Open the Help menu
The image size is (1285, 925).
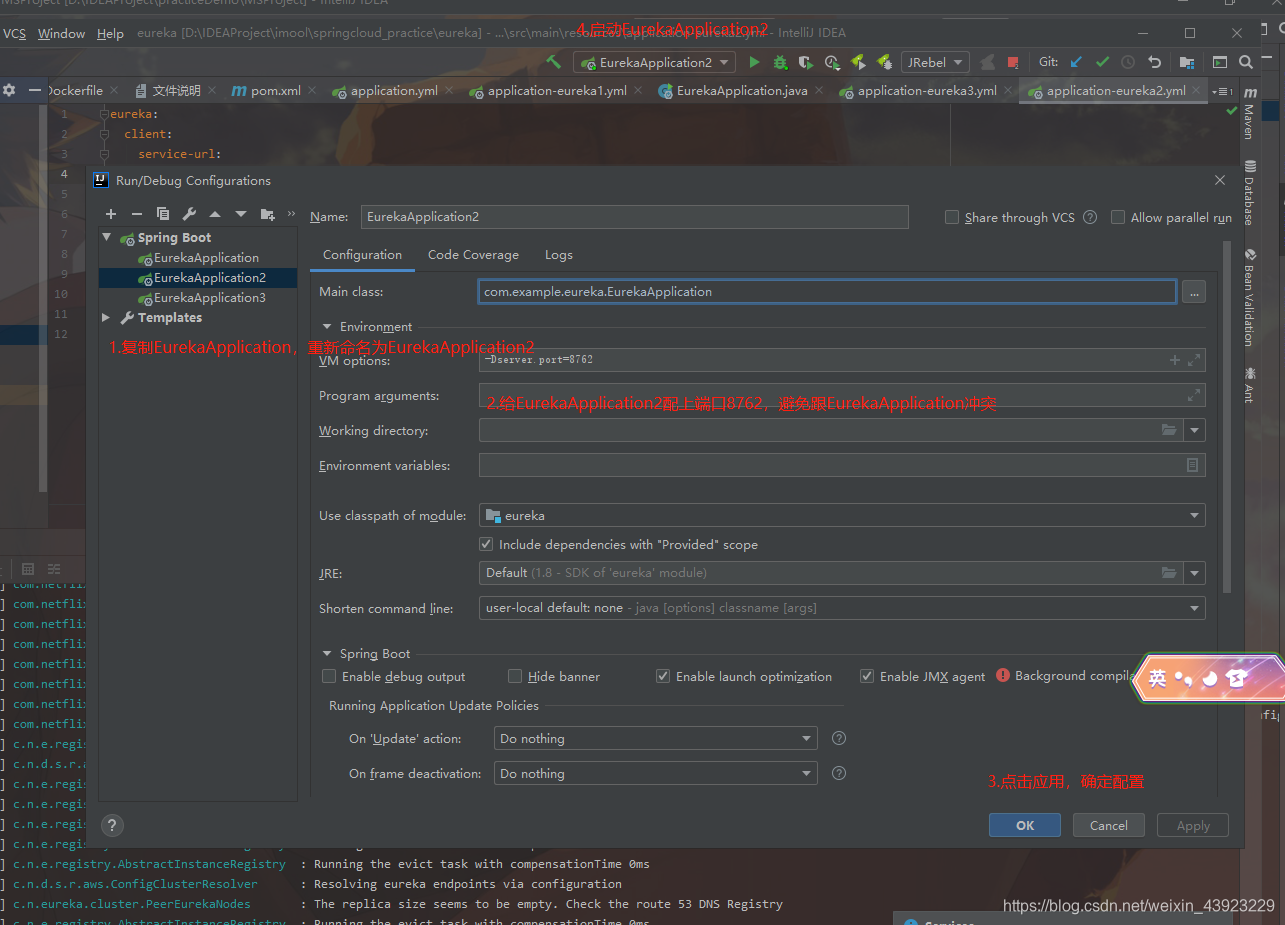pos(110,33)
